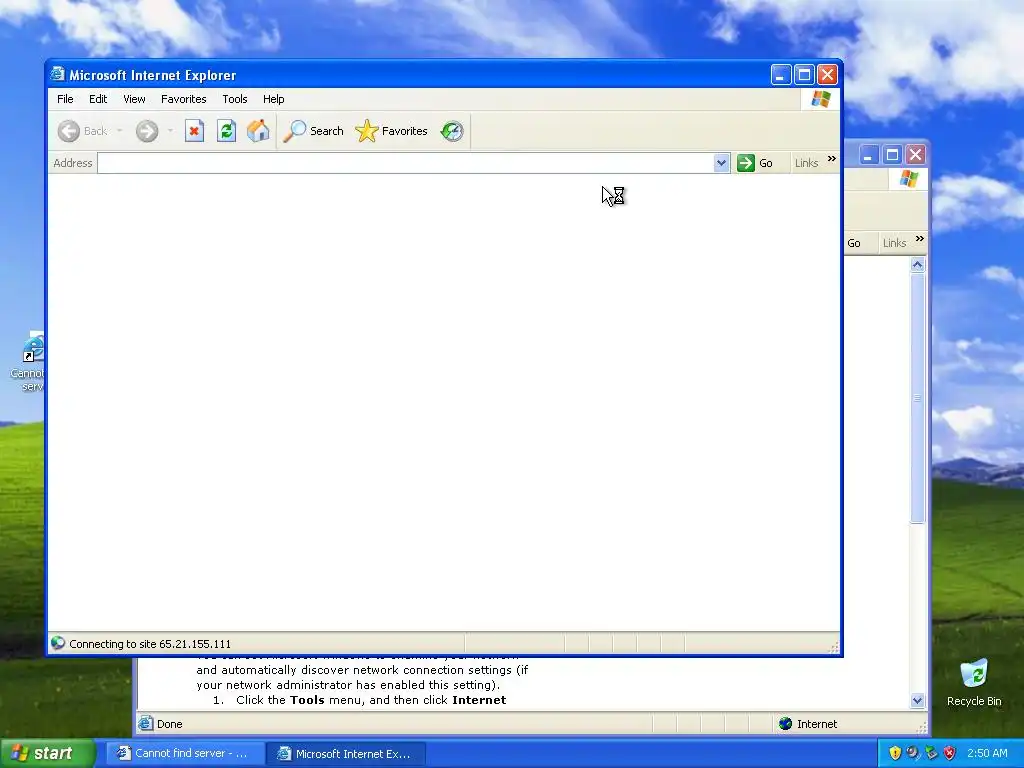The height and width of the screenshot is (768, 1024).
Task: Refresh the page with green arrows icon
Action: [x=226, y=131]
